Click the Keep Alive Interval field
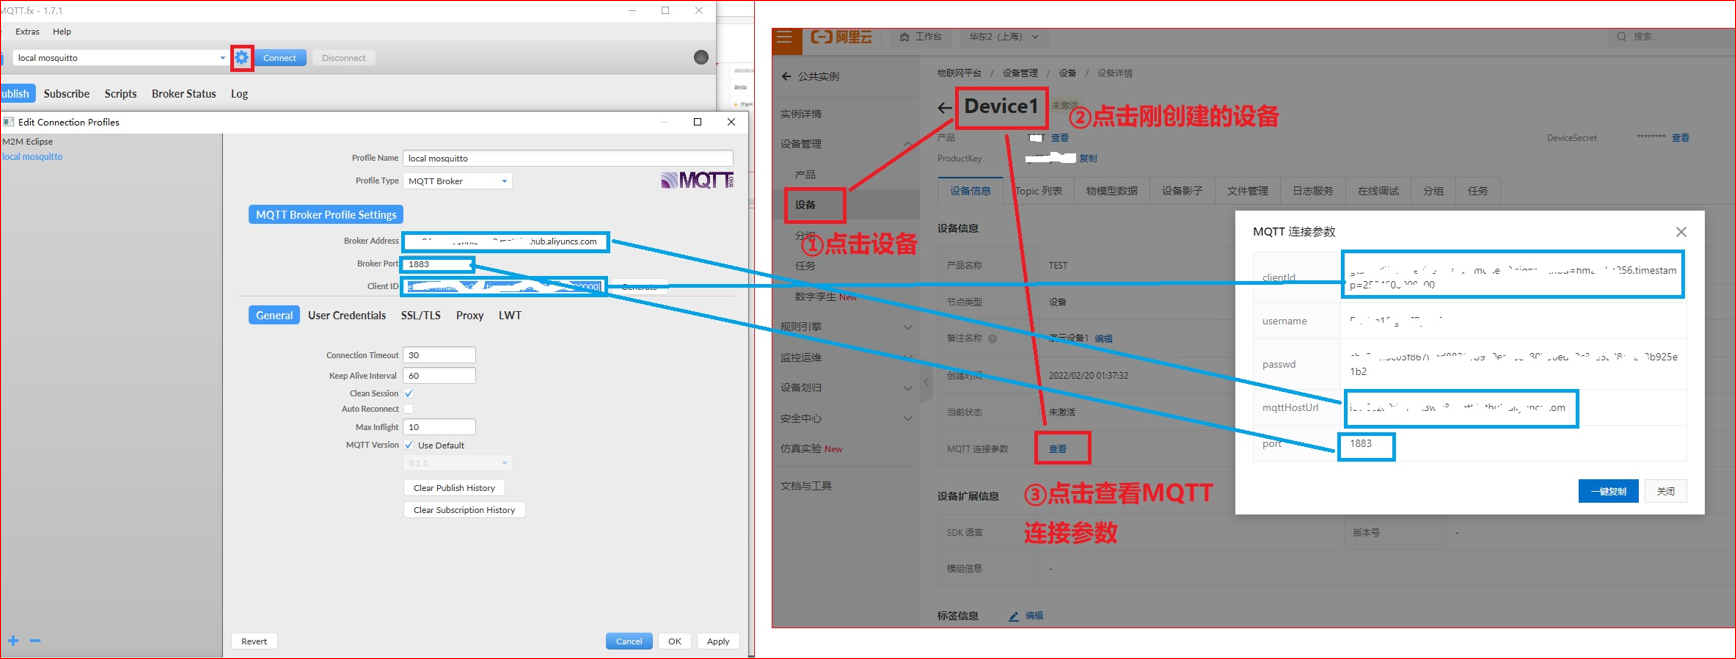The width and height of the screenshot is (1736, 659). point(439,376)
